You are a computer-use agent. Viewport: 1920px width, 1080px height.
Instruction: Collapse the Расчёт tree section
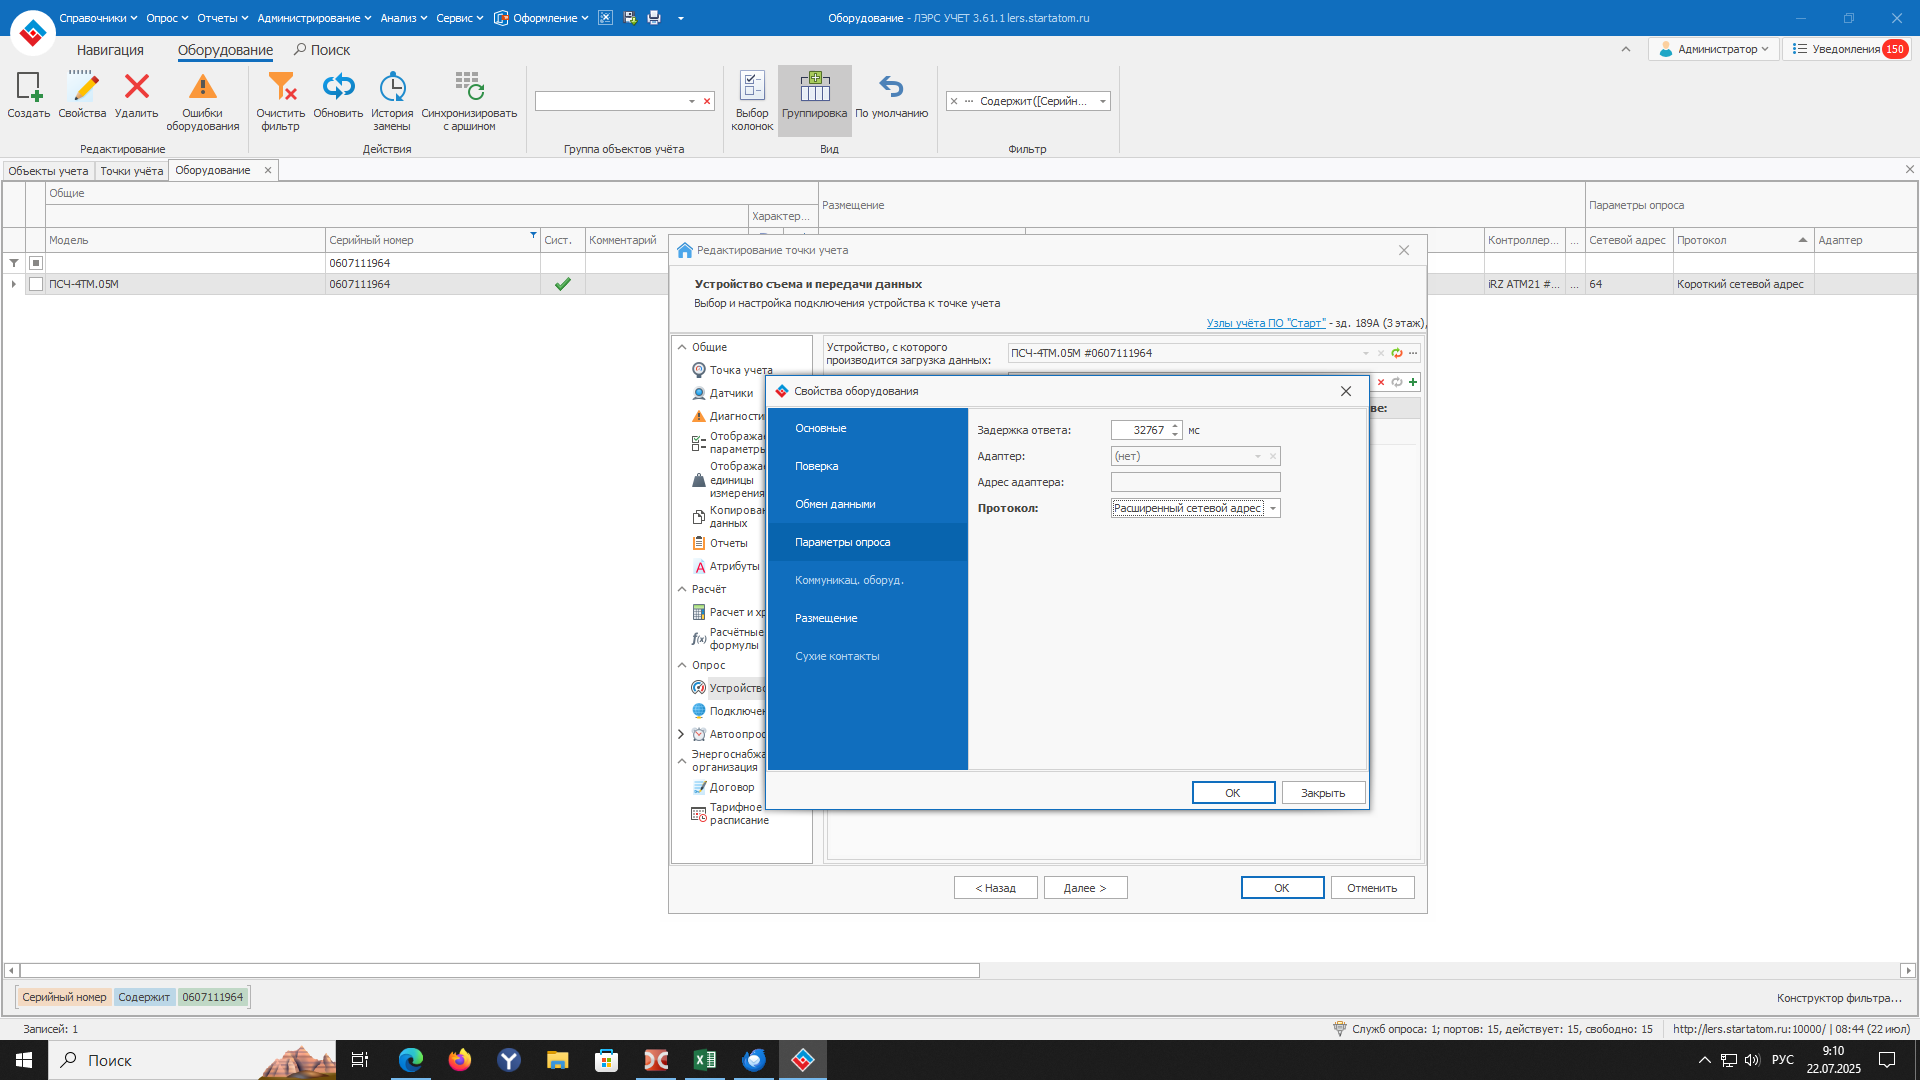(682, 590)
